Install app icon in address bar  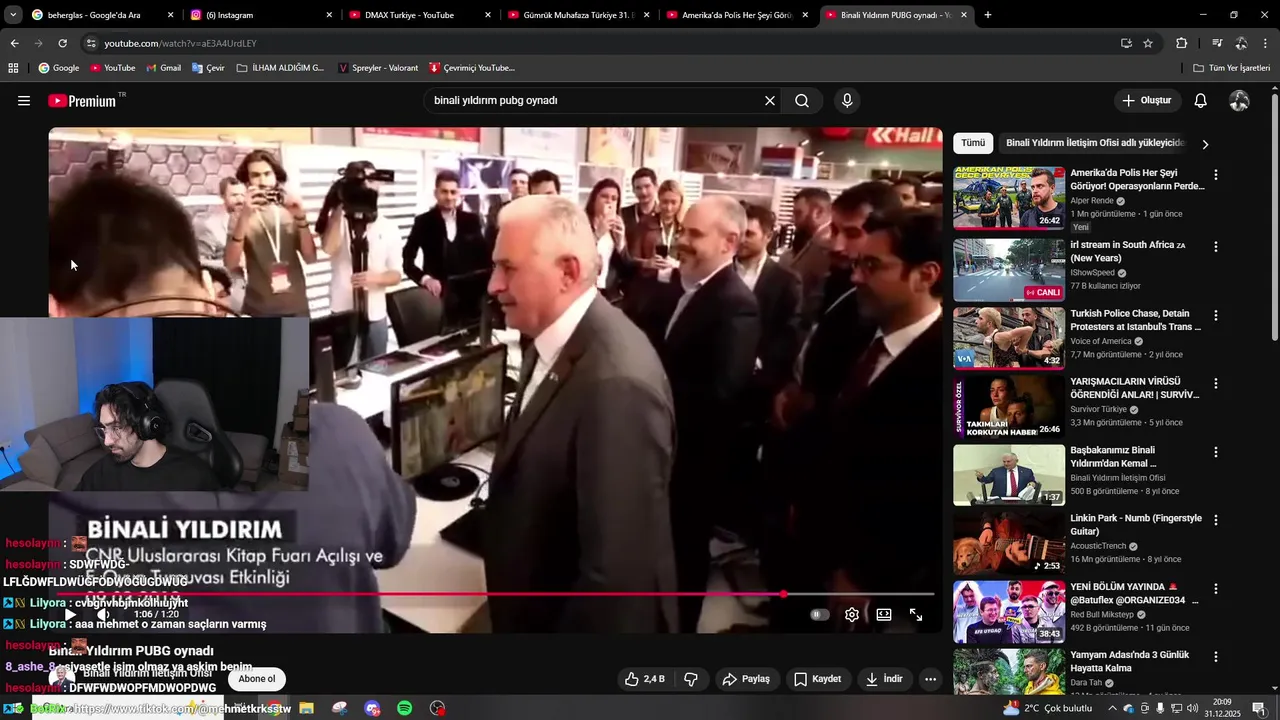click(1126, 43)
